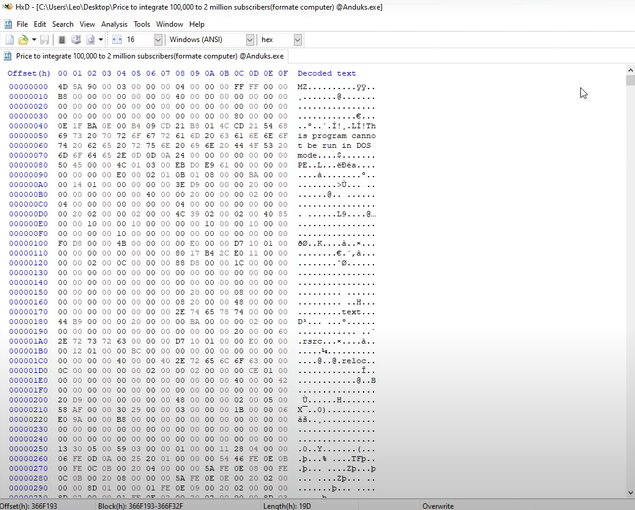Viewport: 635px width, 510px height.
Task: Open the bytes per row 16 dropdown
Action: (158, 40)
